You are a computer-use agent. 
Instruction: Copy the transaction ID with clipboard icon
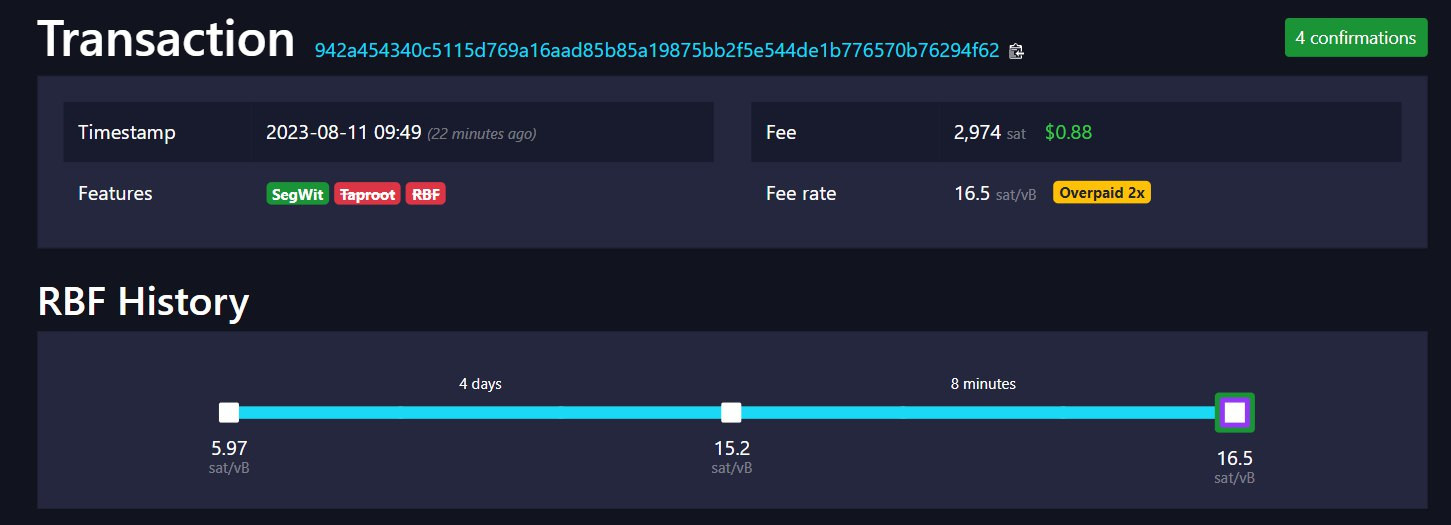pos(1017,51)
